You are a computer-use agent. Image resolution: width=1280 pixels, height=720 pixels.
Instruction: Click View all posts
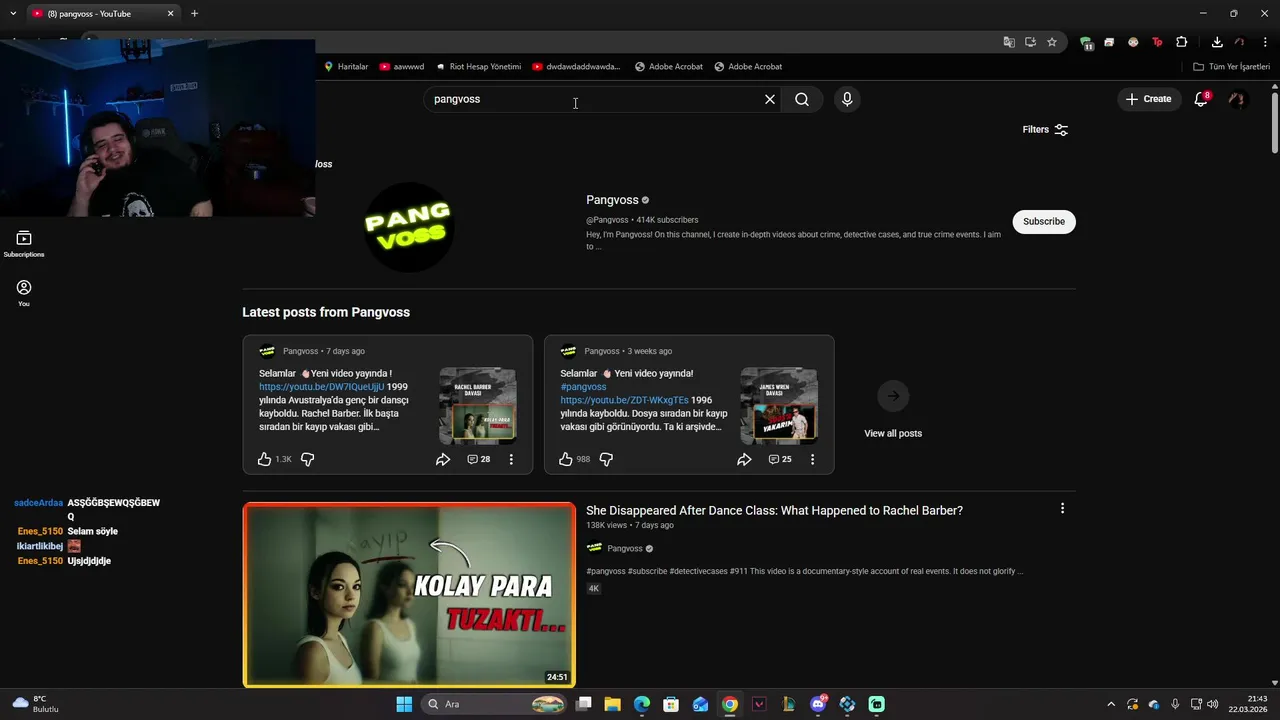(x=893, y=433)
